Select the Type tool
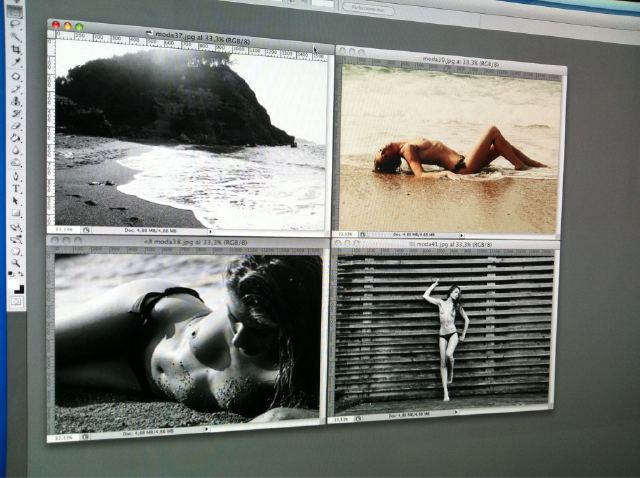 (x=16, y=189)
